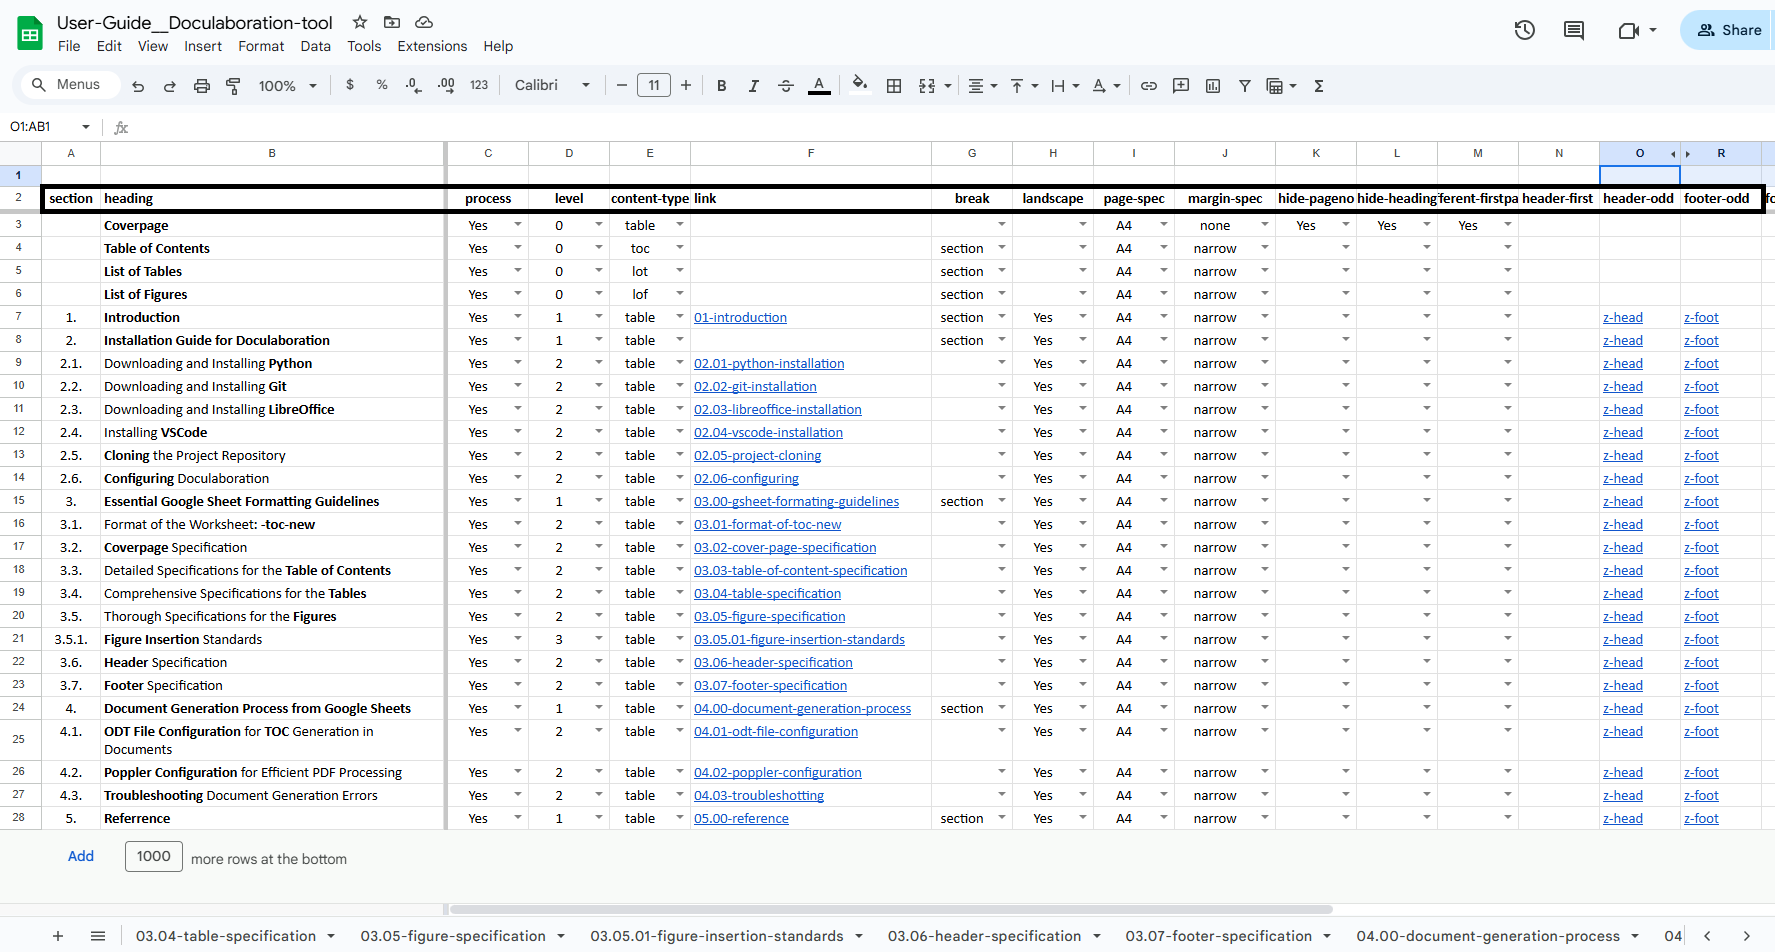Open the 01-introduction link
The height and width of the screenshot is (952, 1775).
(x=740, y=317)
